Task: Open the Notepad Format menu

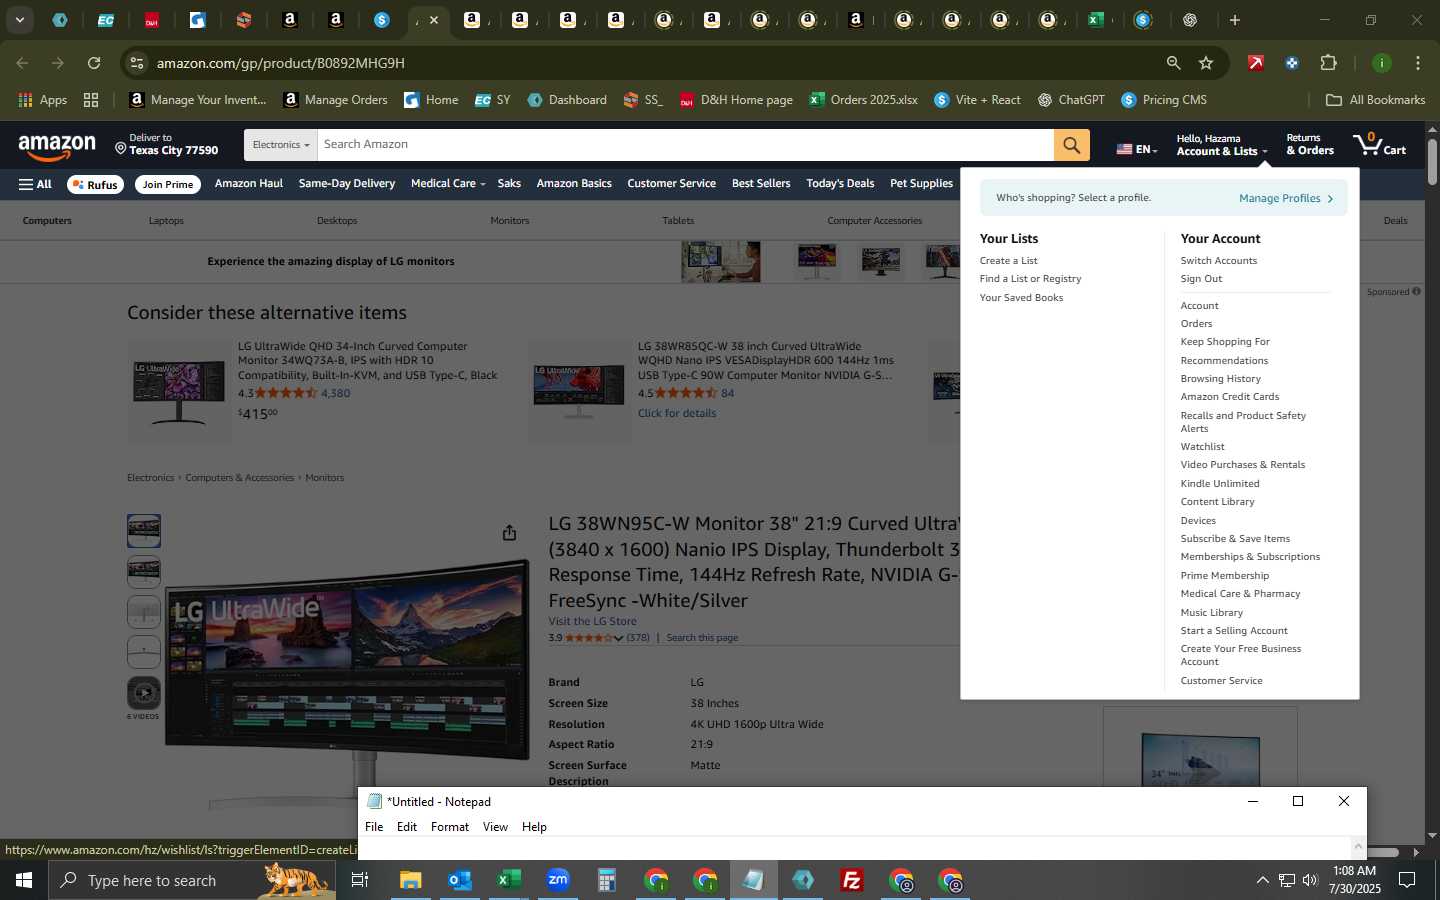Action: pos(450,827)
